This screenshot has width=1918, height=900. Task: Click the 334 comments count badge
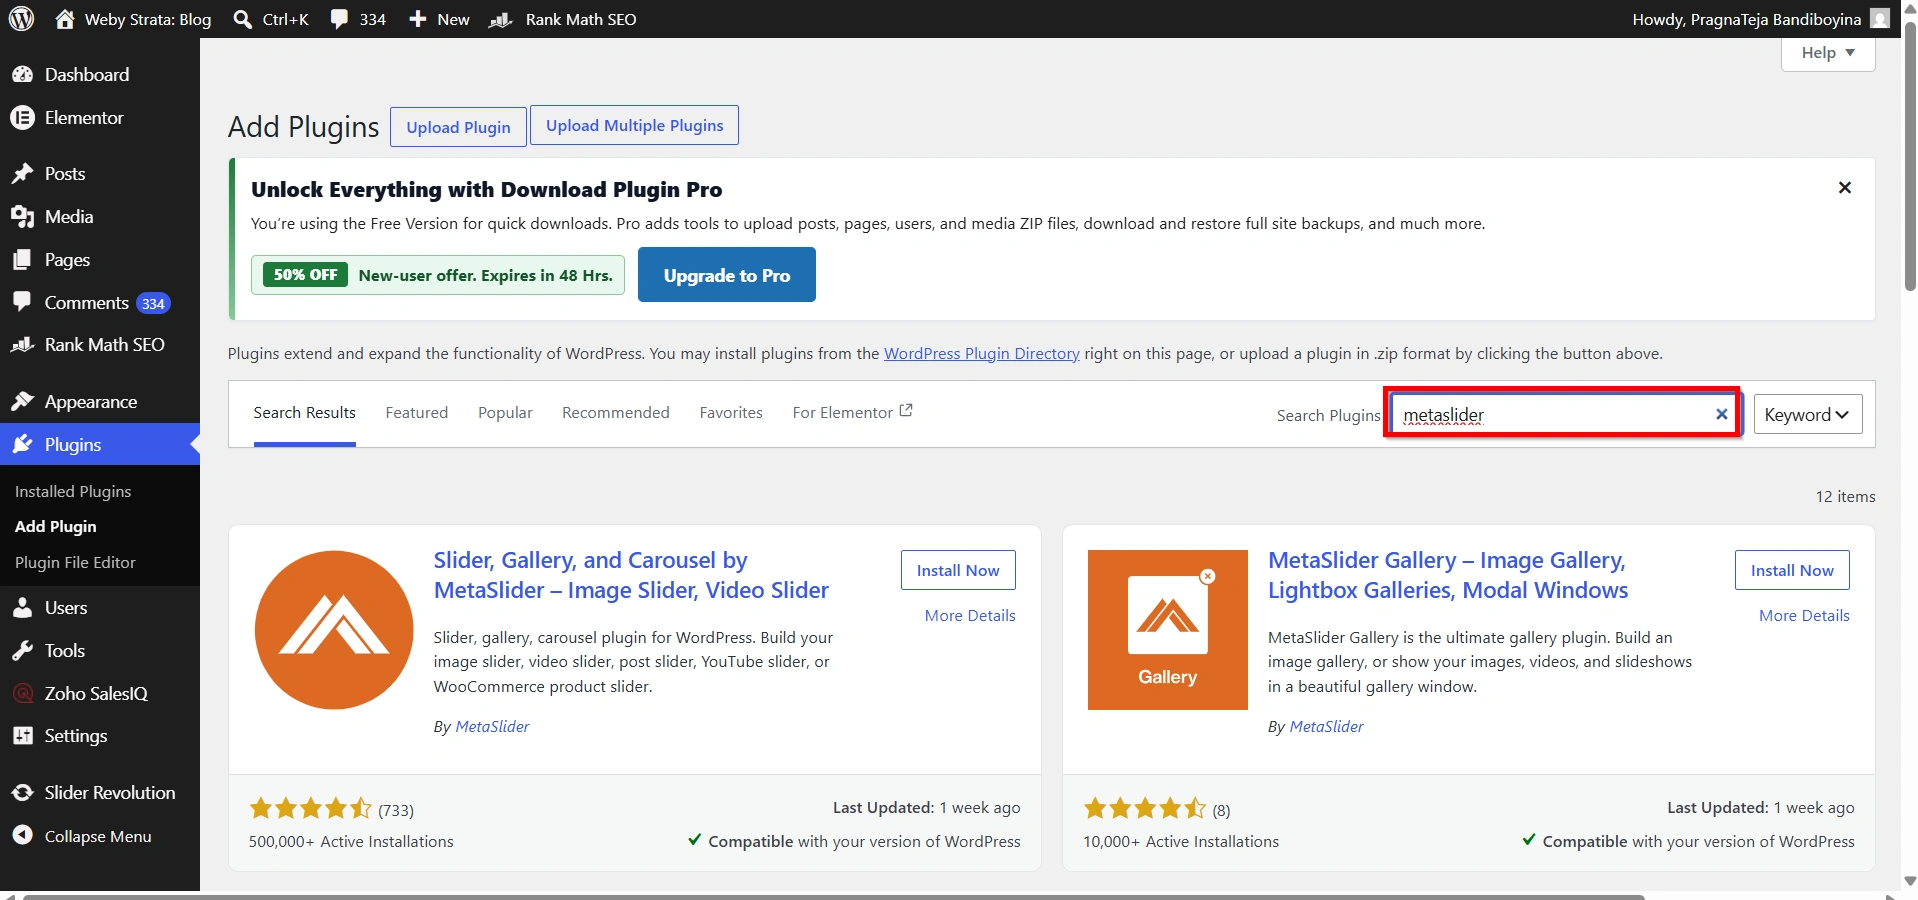coord(153,303)
